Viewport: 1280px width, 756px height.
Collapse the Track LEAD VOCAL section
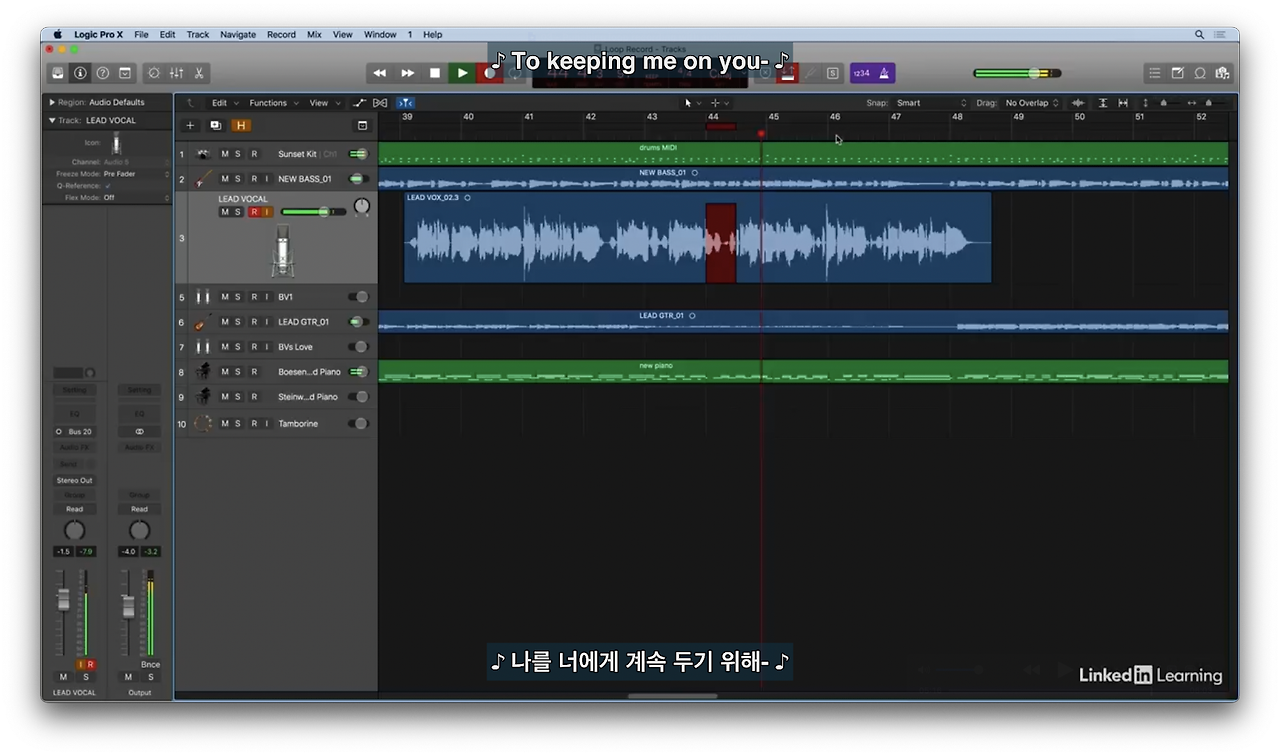(52, 120)
